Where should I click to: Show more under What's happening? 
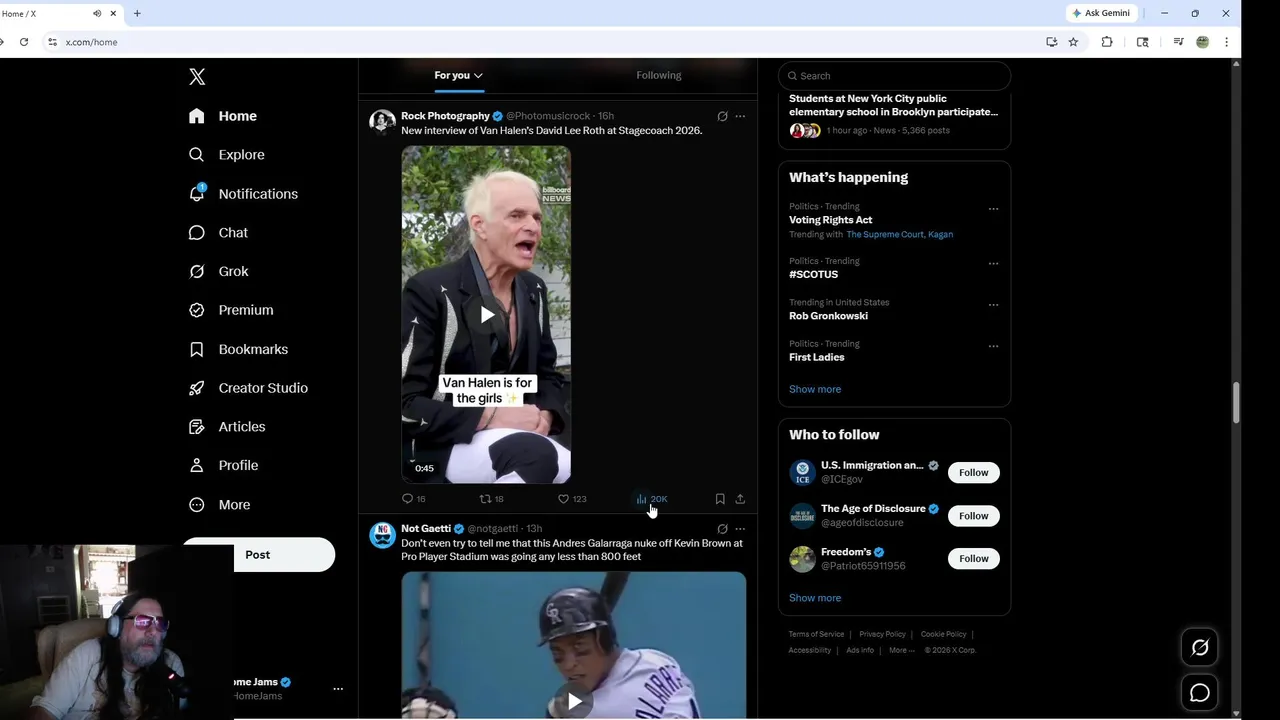coord(815,389)
